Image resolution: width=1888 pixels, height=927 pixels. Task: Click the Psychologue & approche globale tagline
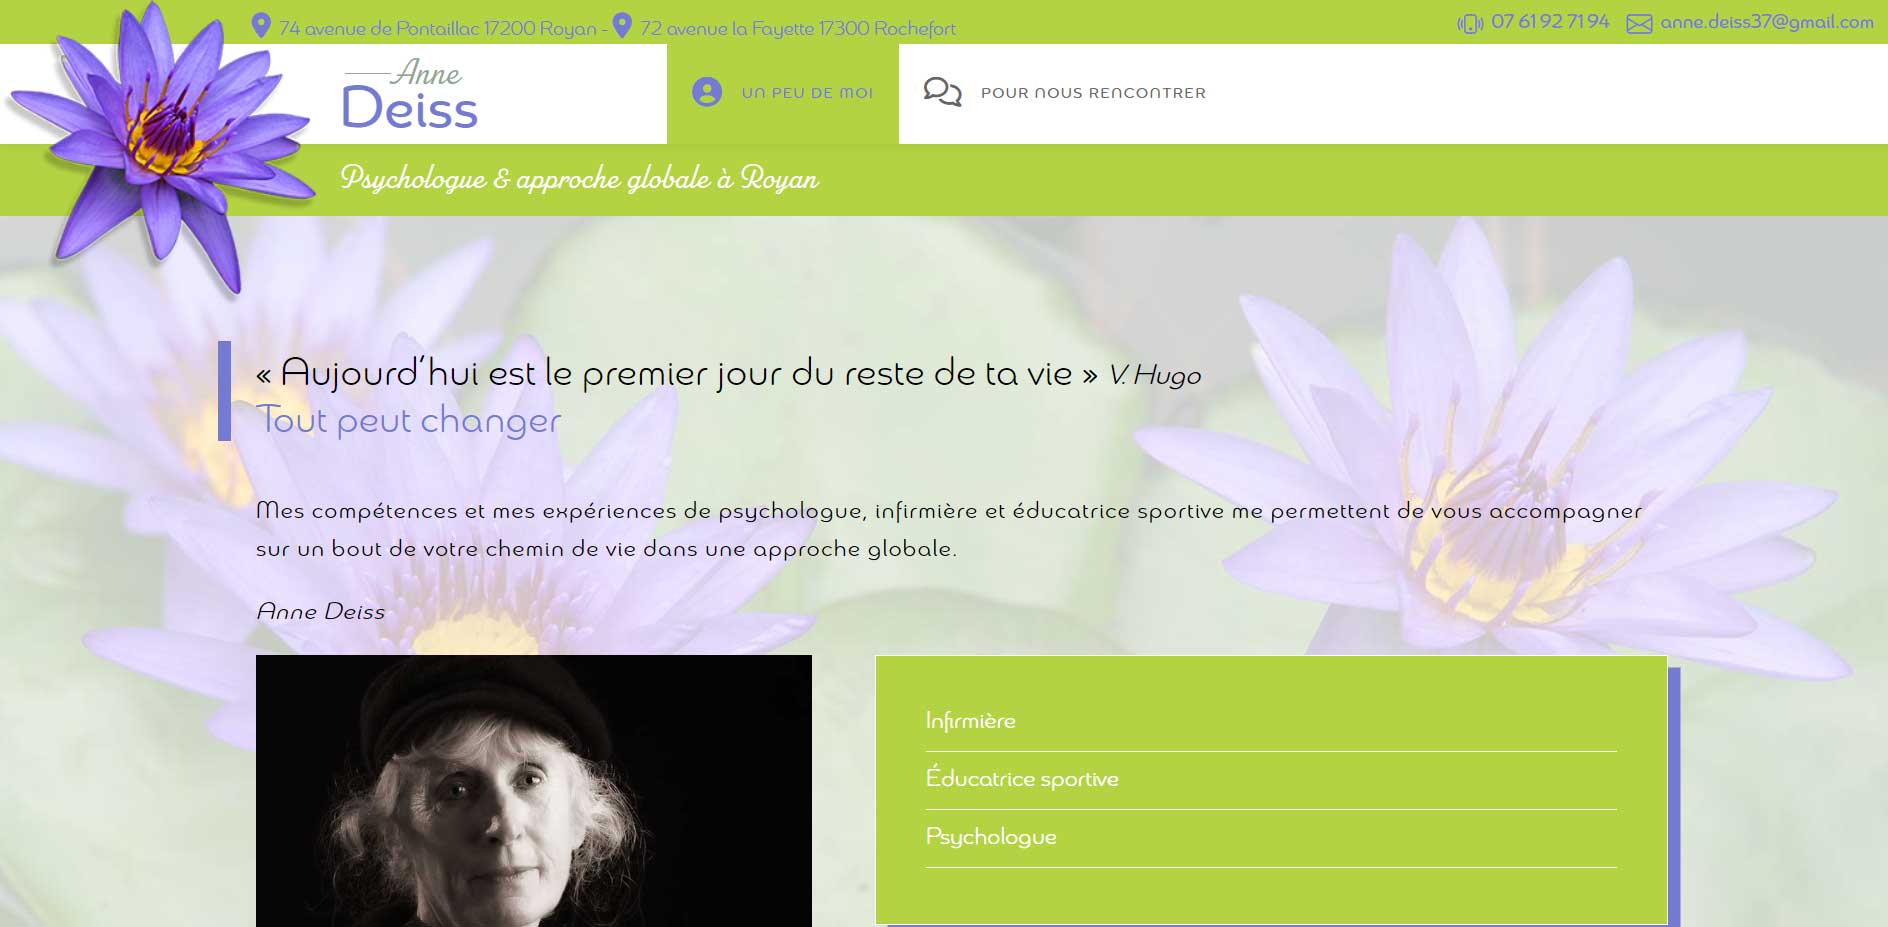579,179
